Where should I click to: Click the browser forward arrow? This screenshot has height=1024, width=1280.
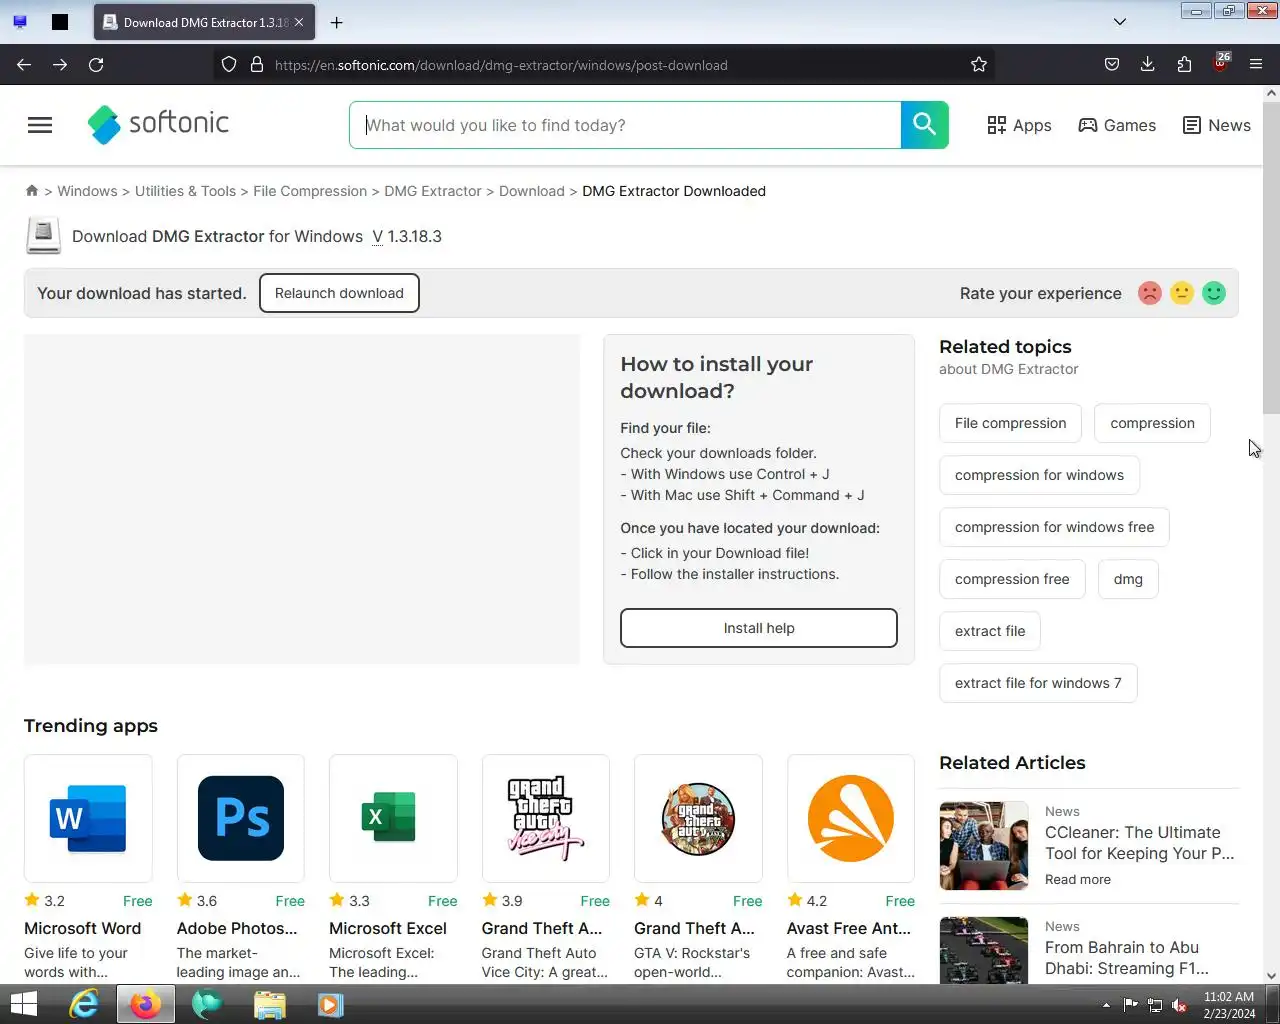60,64
